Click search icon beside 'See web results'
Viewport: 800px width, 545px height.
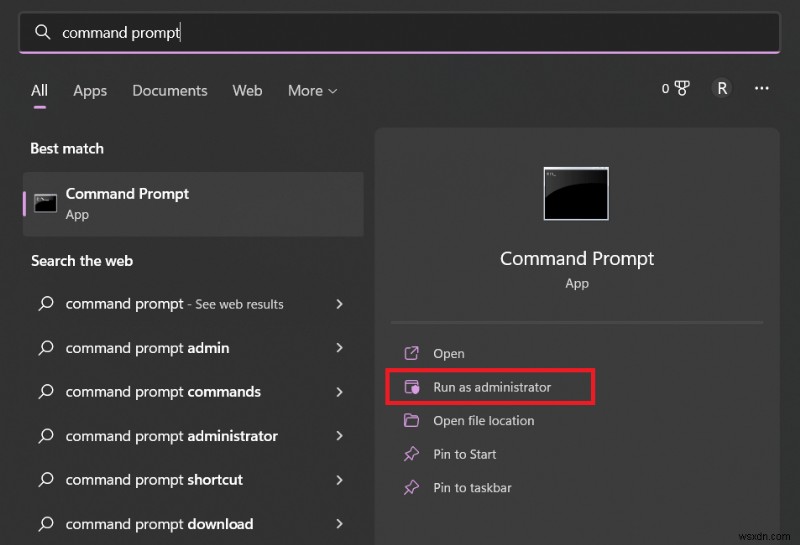(x=46, y=304)
